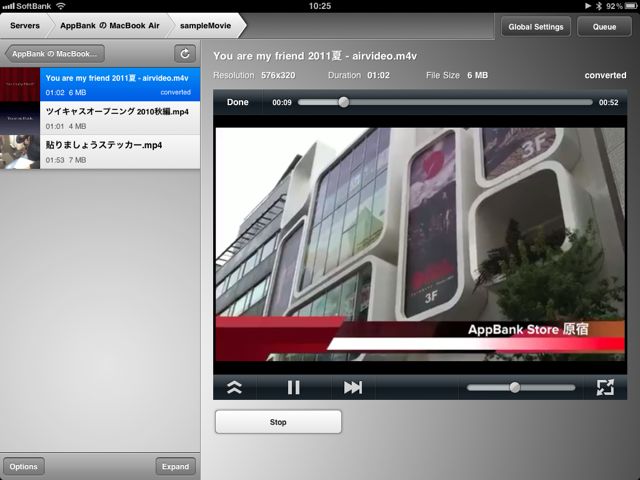Image resolution: width=640 pixels, height=480 pixels.
Task: Tap the 92% battery indicator
Action: pos(622,6)
